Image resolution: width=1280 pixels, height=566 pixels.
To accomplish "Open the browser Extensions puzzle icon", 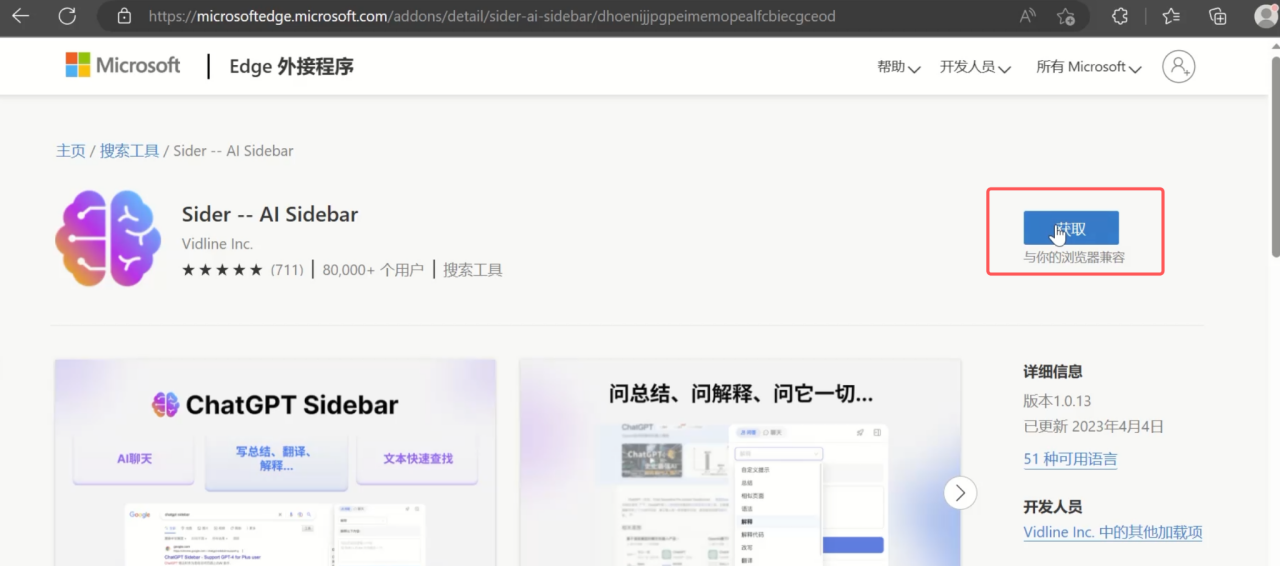I will tap(1120, 16).
